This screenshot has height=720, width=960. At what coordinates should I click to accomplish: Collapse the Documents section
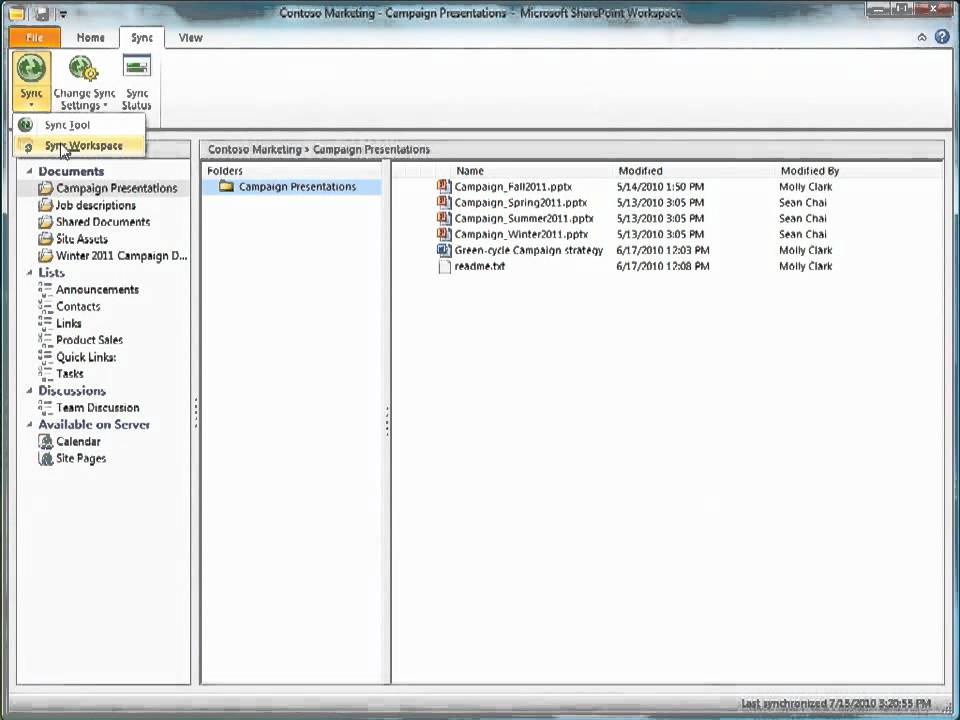[x=29, y=171]
